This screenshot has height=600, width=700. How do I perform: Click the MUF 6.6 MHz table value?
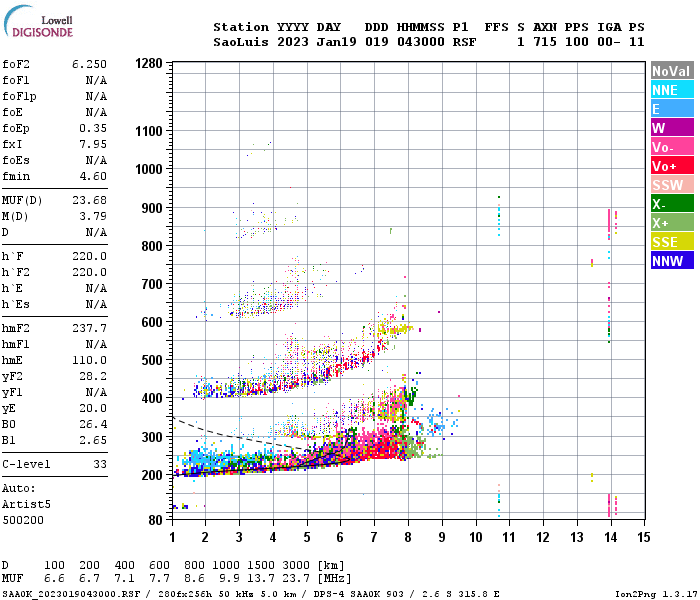pyautogui.click(x=54, y=579)
